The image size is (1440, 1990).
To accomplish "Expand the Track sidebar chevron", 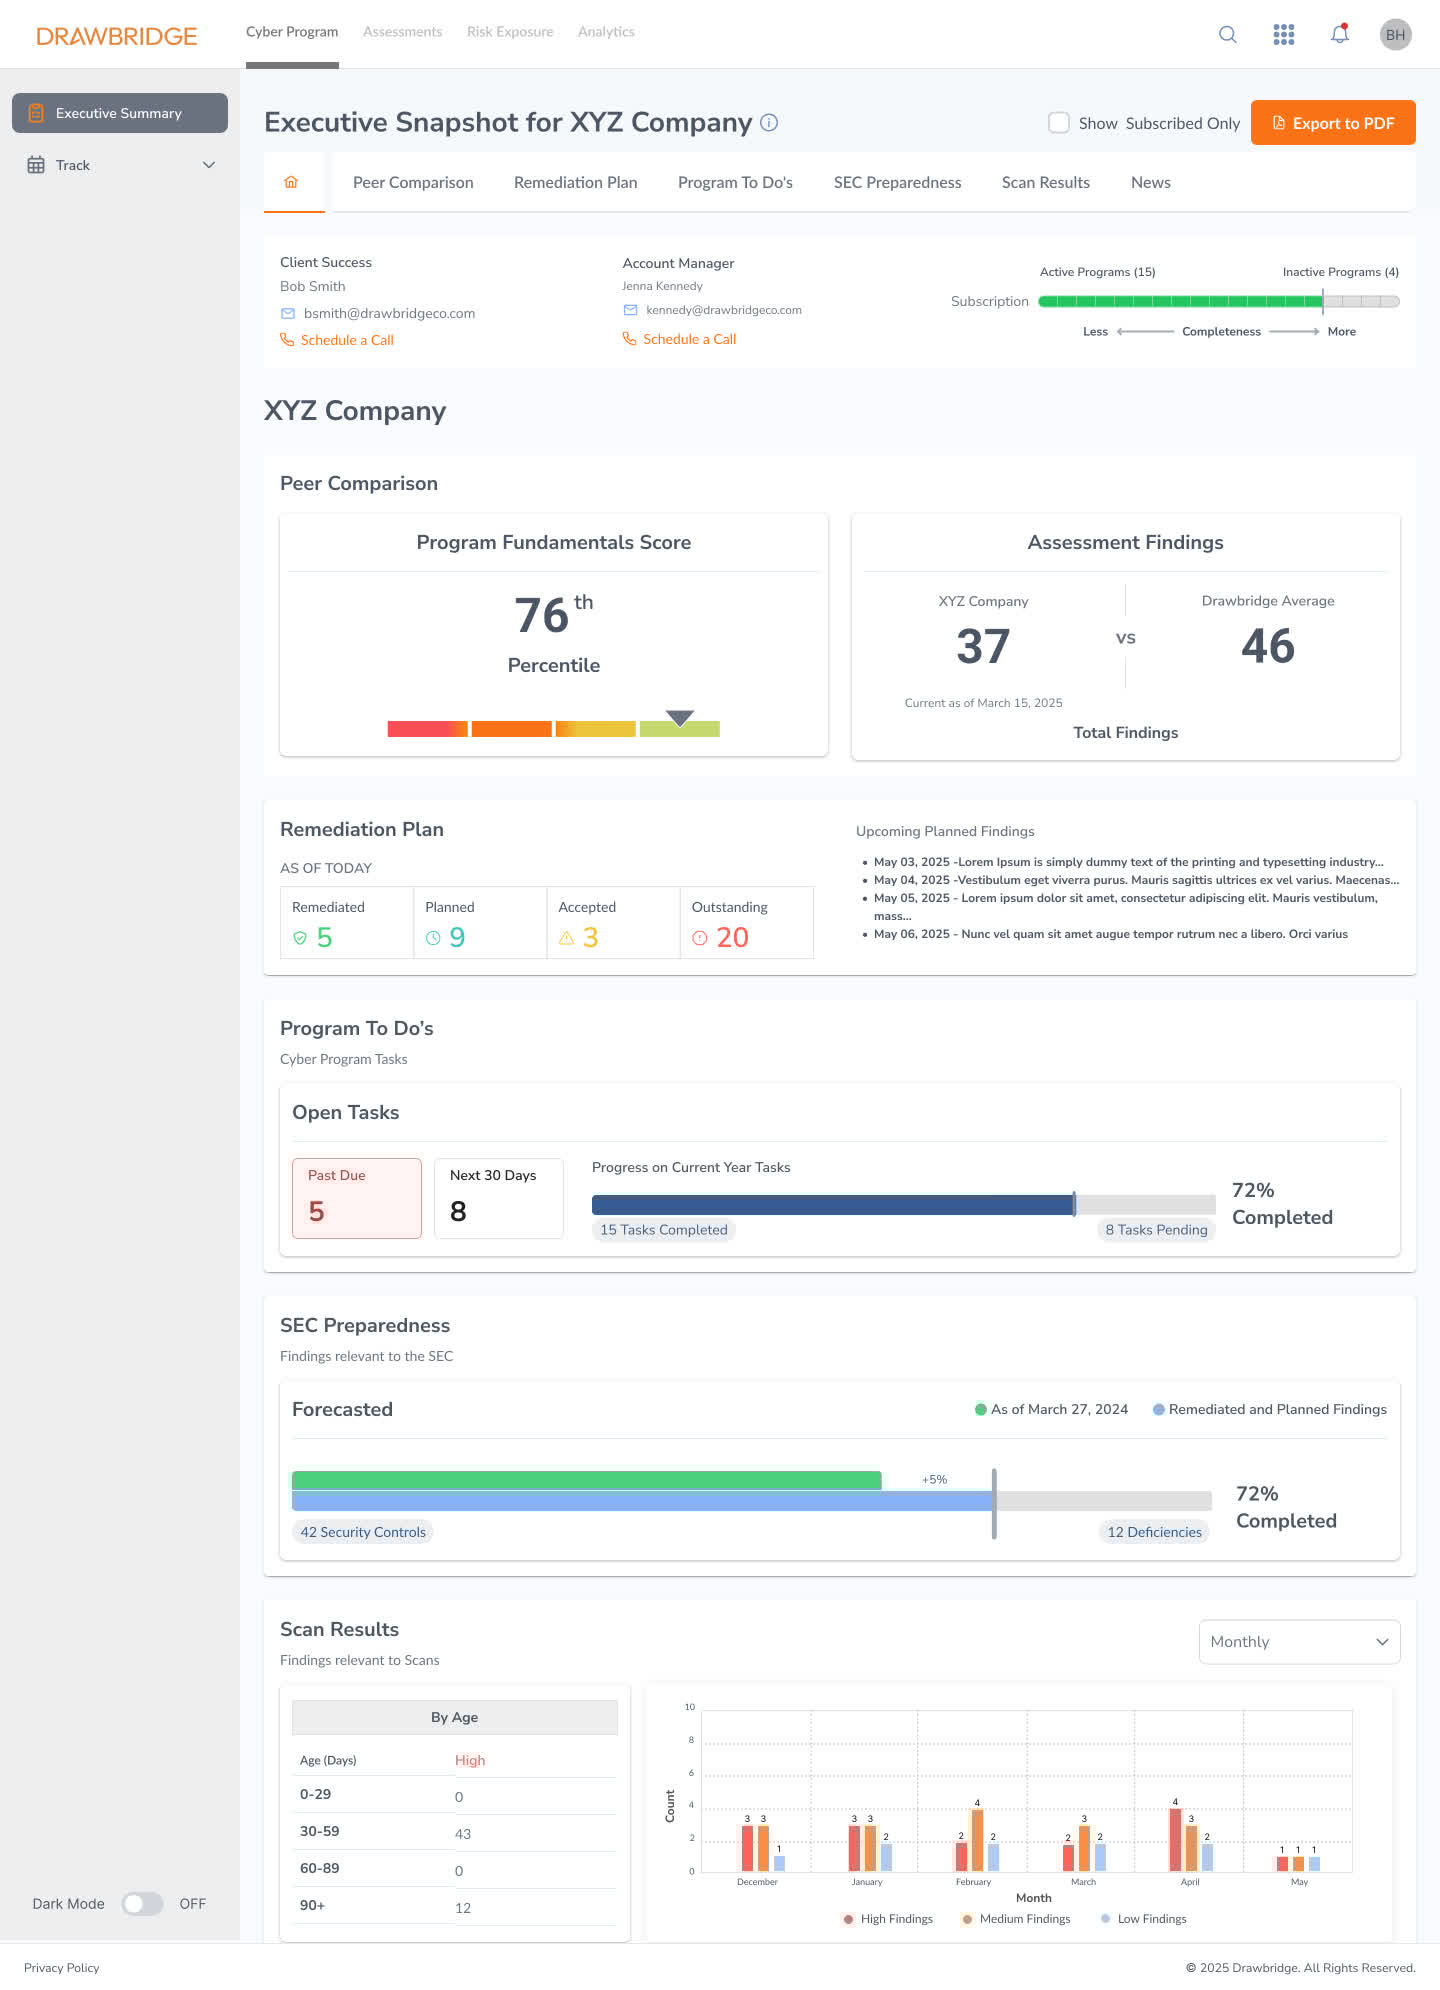I will (209, 165).
